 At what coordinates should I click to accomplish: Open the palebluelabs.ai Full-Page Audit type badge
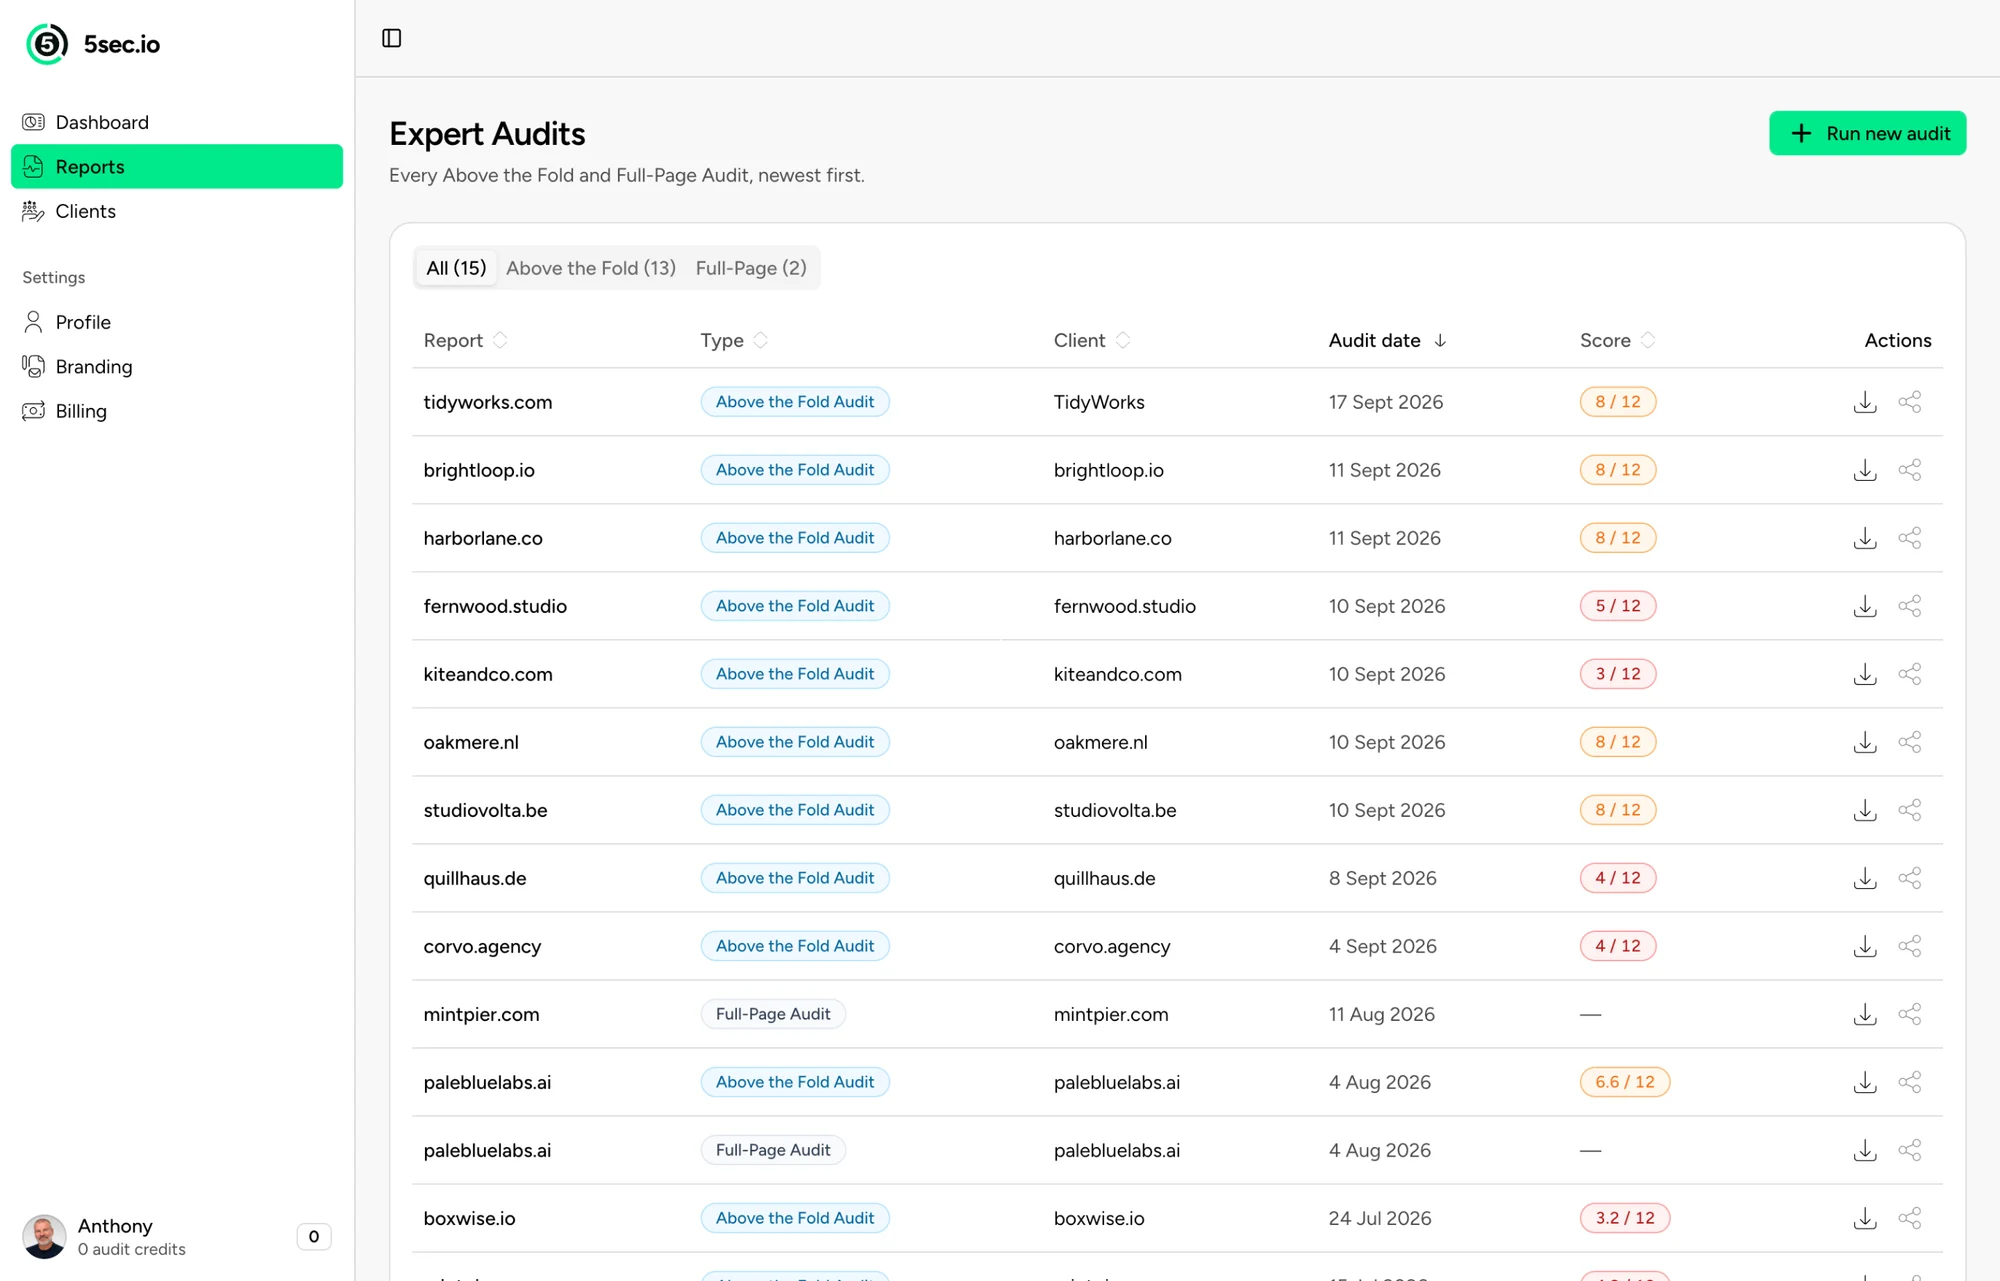(x=773, y=1150)
